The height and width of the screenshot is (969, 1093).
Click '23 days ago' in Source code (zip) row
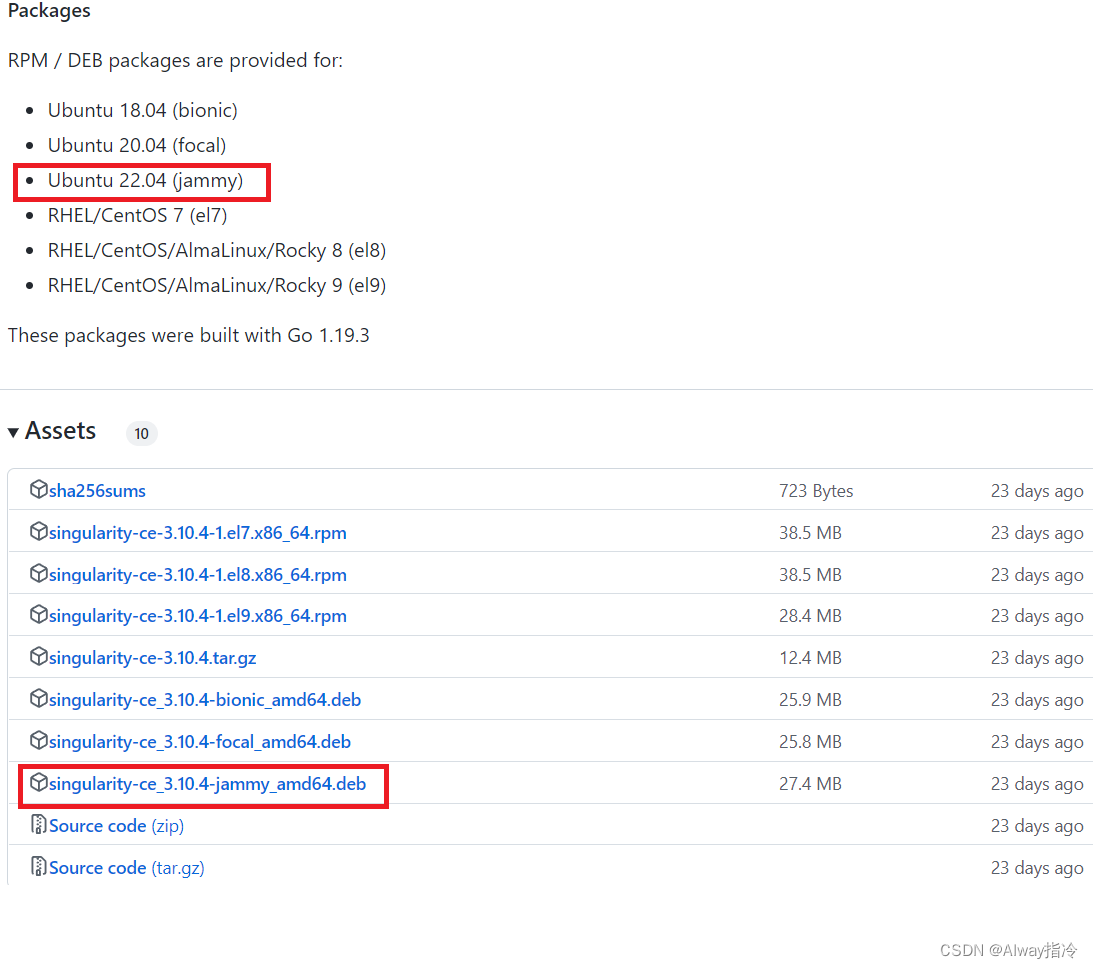(x=1037, y=826)
